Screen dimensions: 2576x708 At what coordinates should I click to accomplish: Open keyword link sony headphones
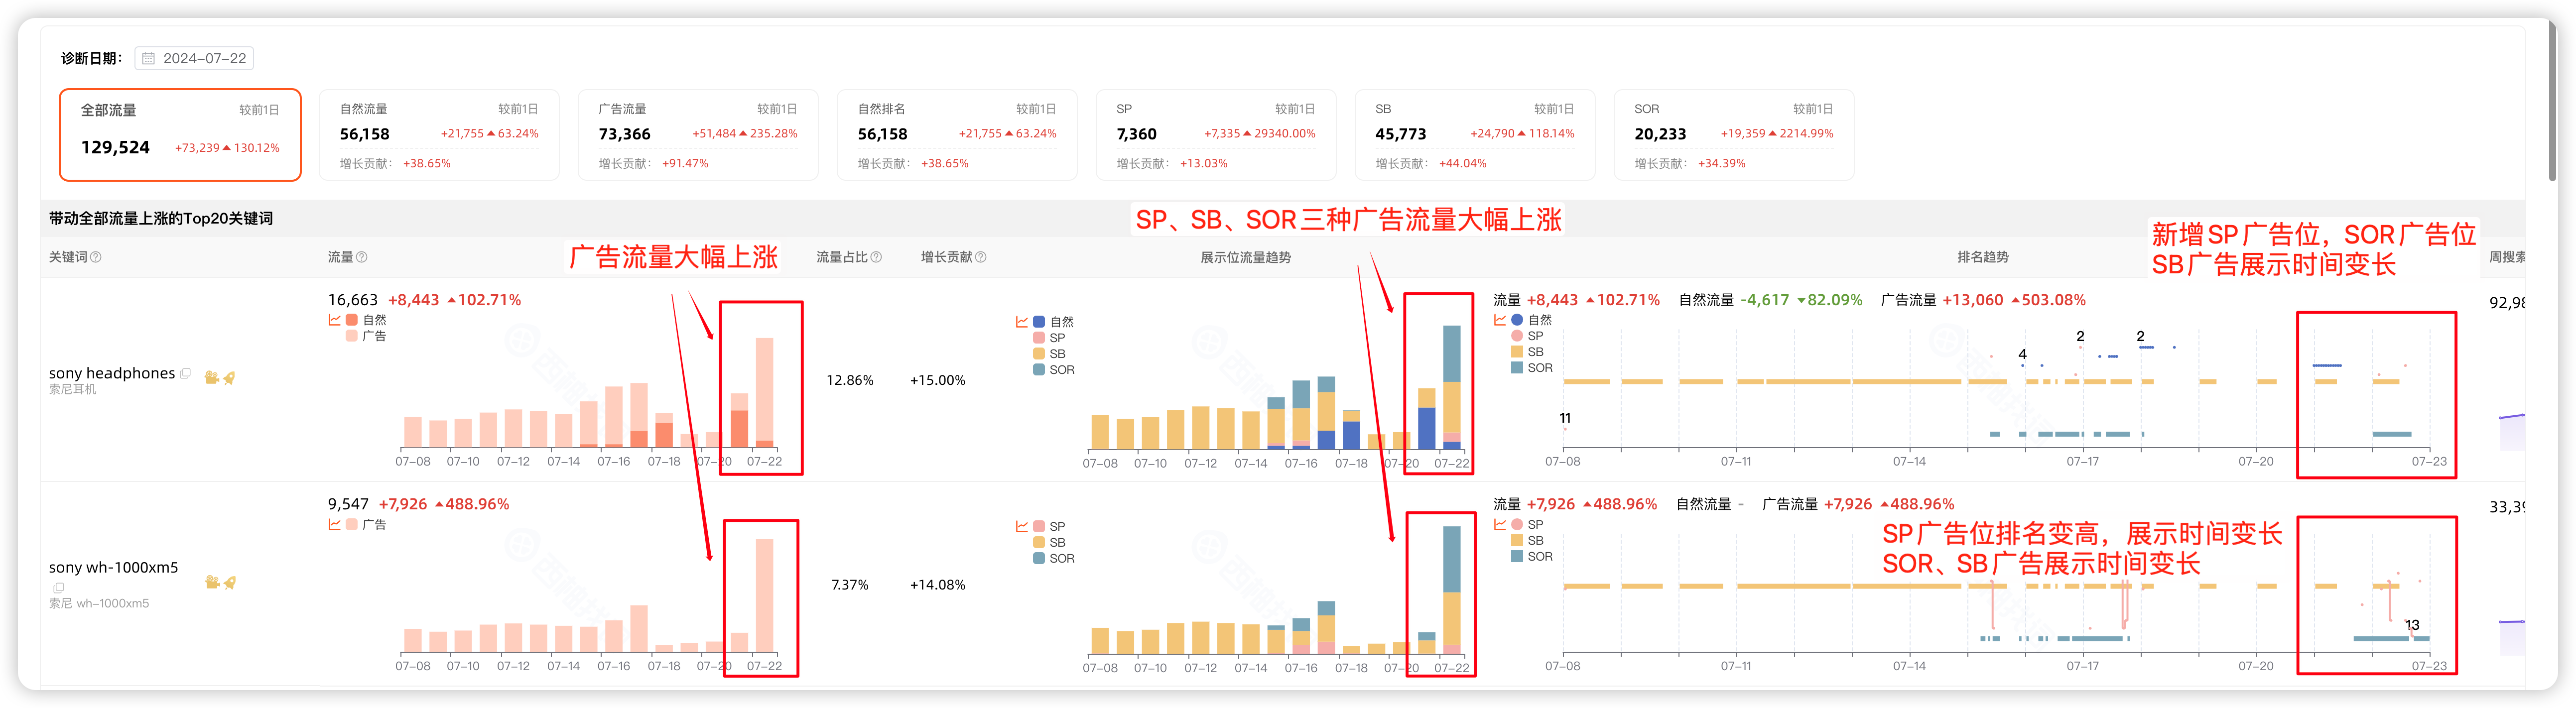pos(112,373)
